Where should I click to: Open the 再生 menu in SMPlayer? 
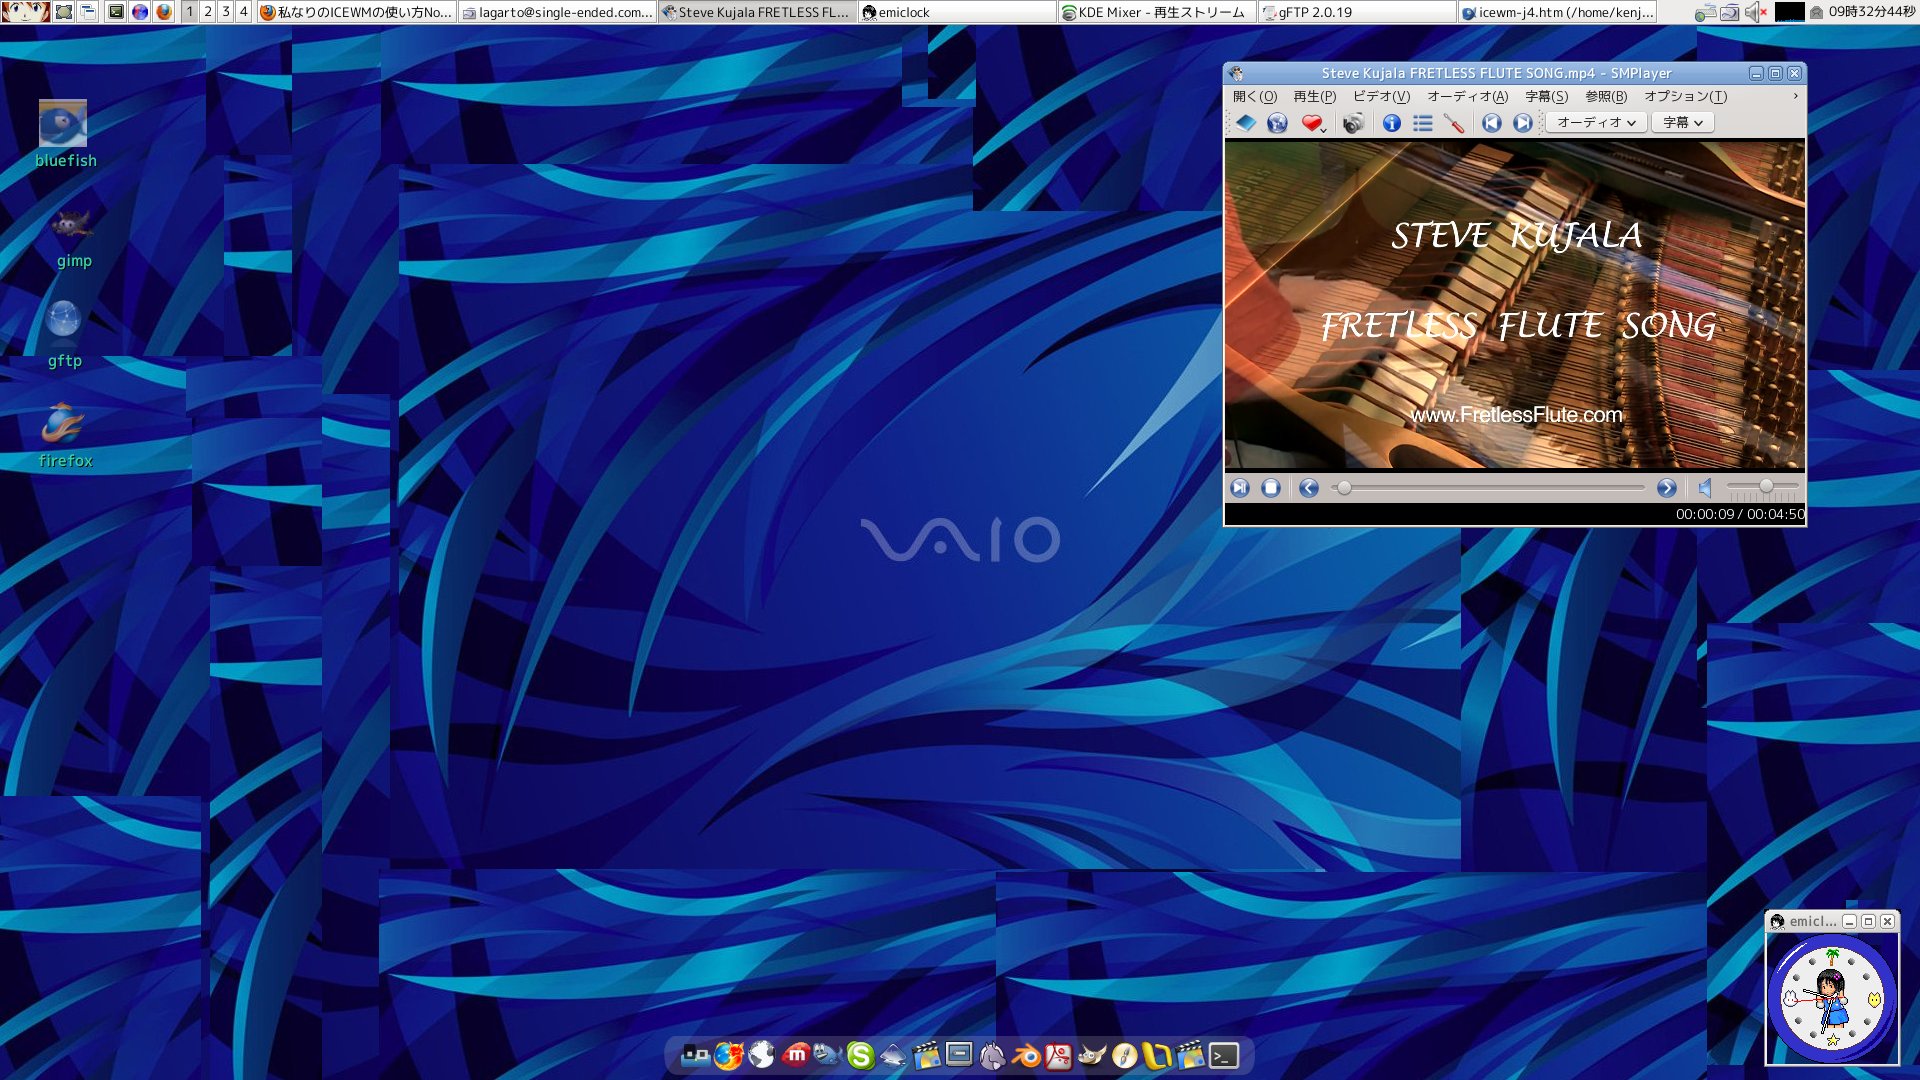1312,97
